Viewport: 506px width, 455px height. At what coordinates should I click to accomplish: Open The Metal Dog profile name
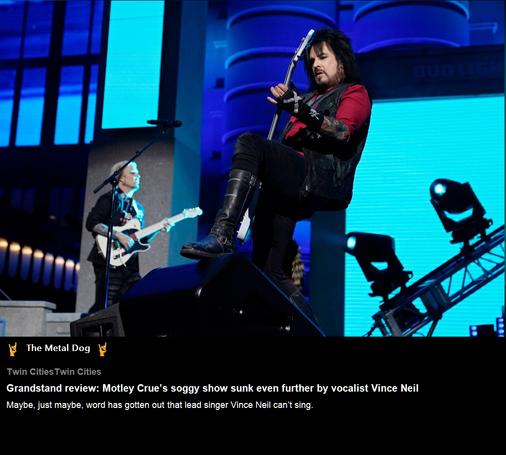58,348
